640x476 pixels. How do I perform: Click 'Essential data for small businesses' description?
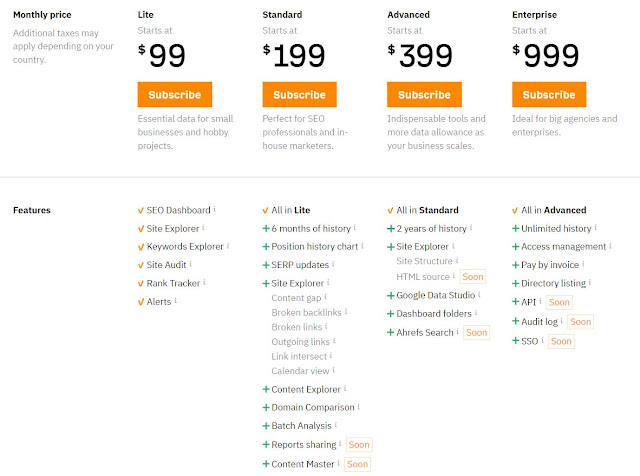[185, 132]
